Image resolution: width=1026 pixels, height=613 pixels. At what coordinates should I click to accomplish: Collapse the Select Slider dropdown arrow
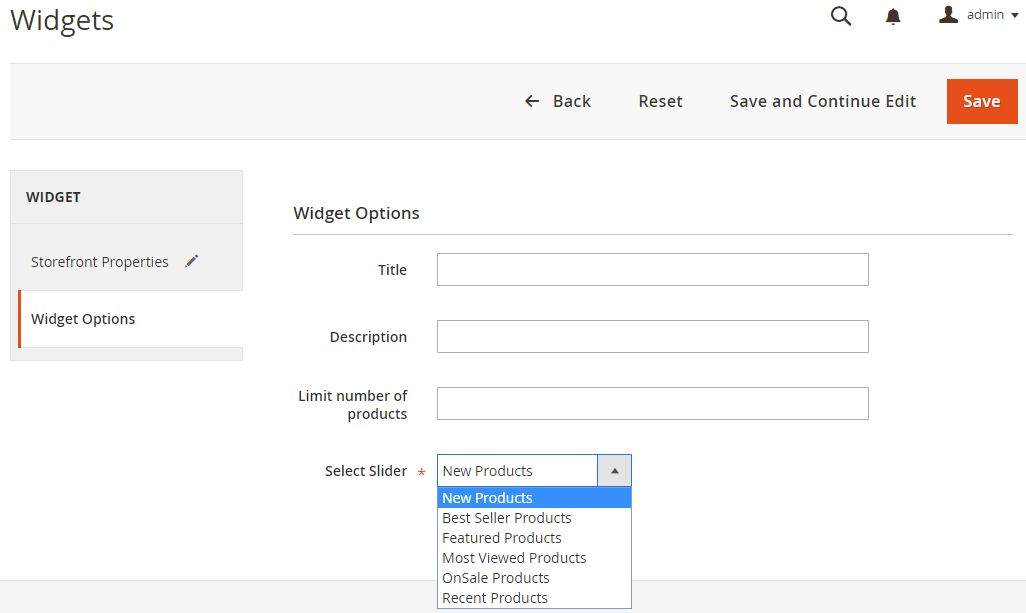(614, 471)
